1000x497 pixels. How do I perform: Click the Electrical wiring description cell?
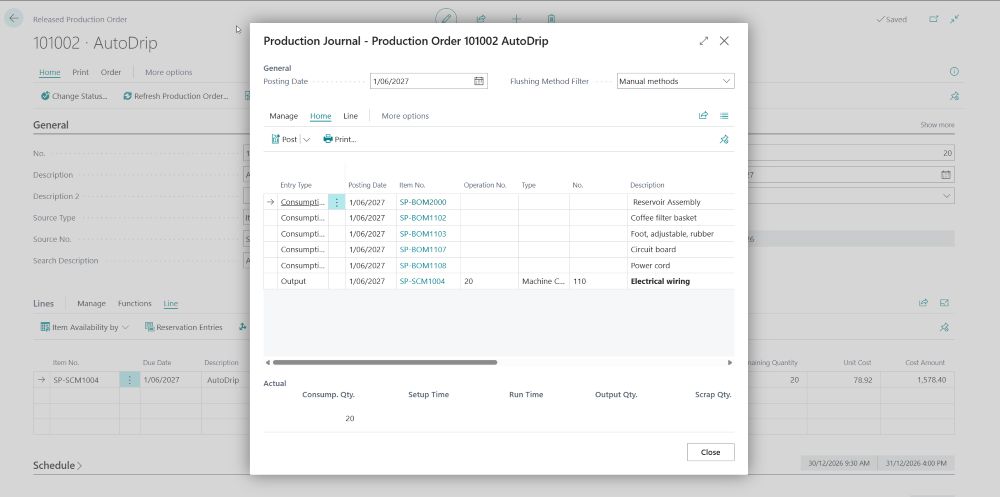click(x=680, y=281)
